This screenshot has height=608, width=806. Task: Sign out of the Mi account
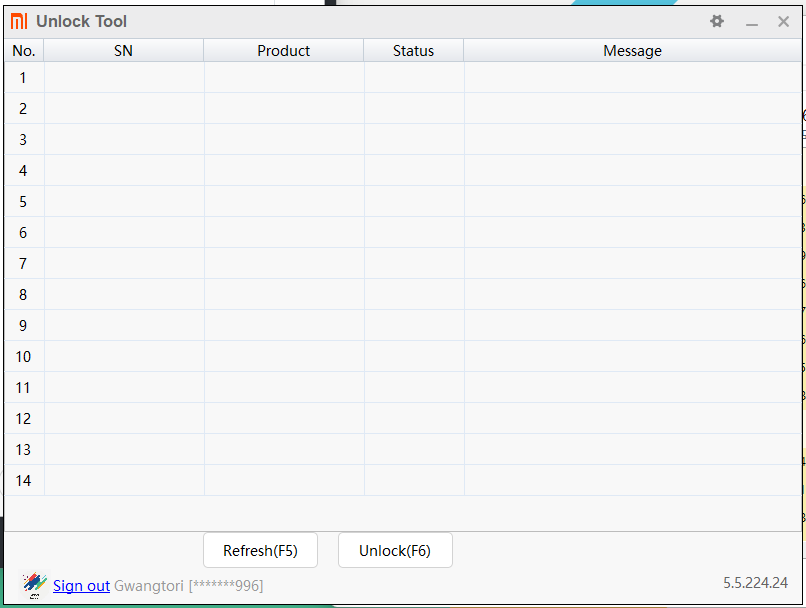click(81, 586)
